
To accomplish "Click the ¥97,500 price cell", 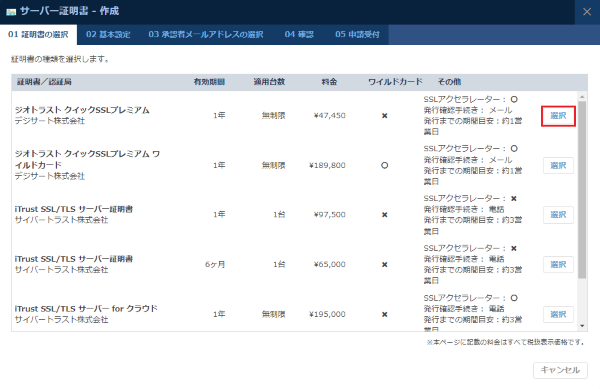I will [x=329, y=215].
